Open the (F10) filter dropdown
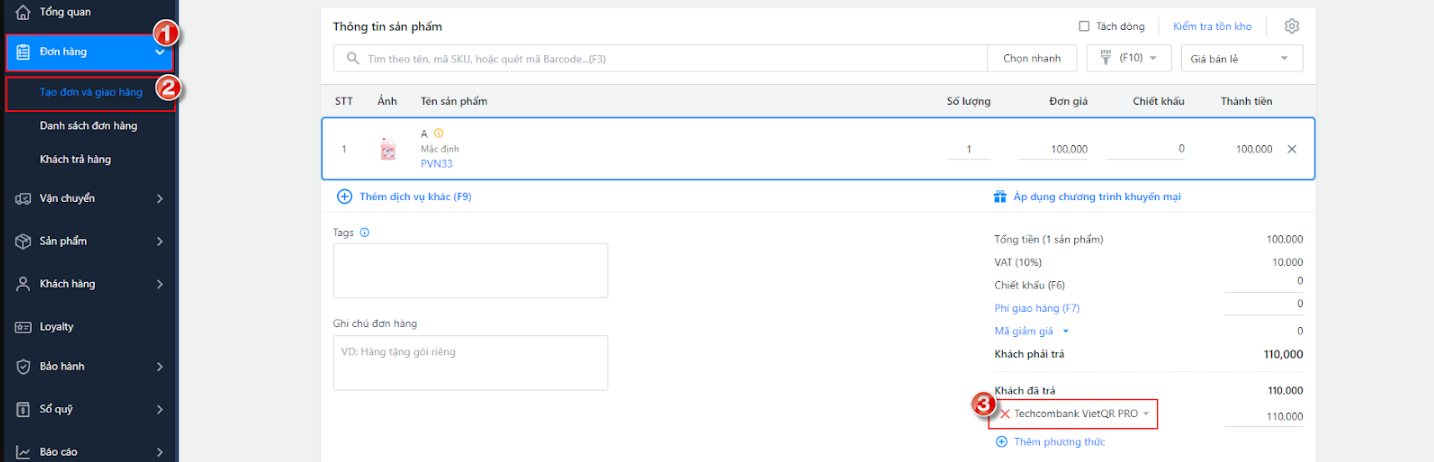The width and height of the screenshot is (1434, 462). (1129, 58)
